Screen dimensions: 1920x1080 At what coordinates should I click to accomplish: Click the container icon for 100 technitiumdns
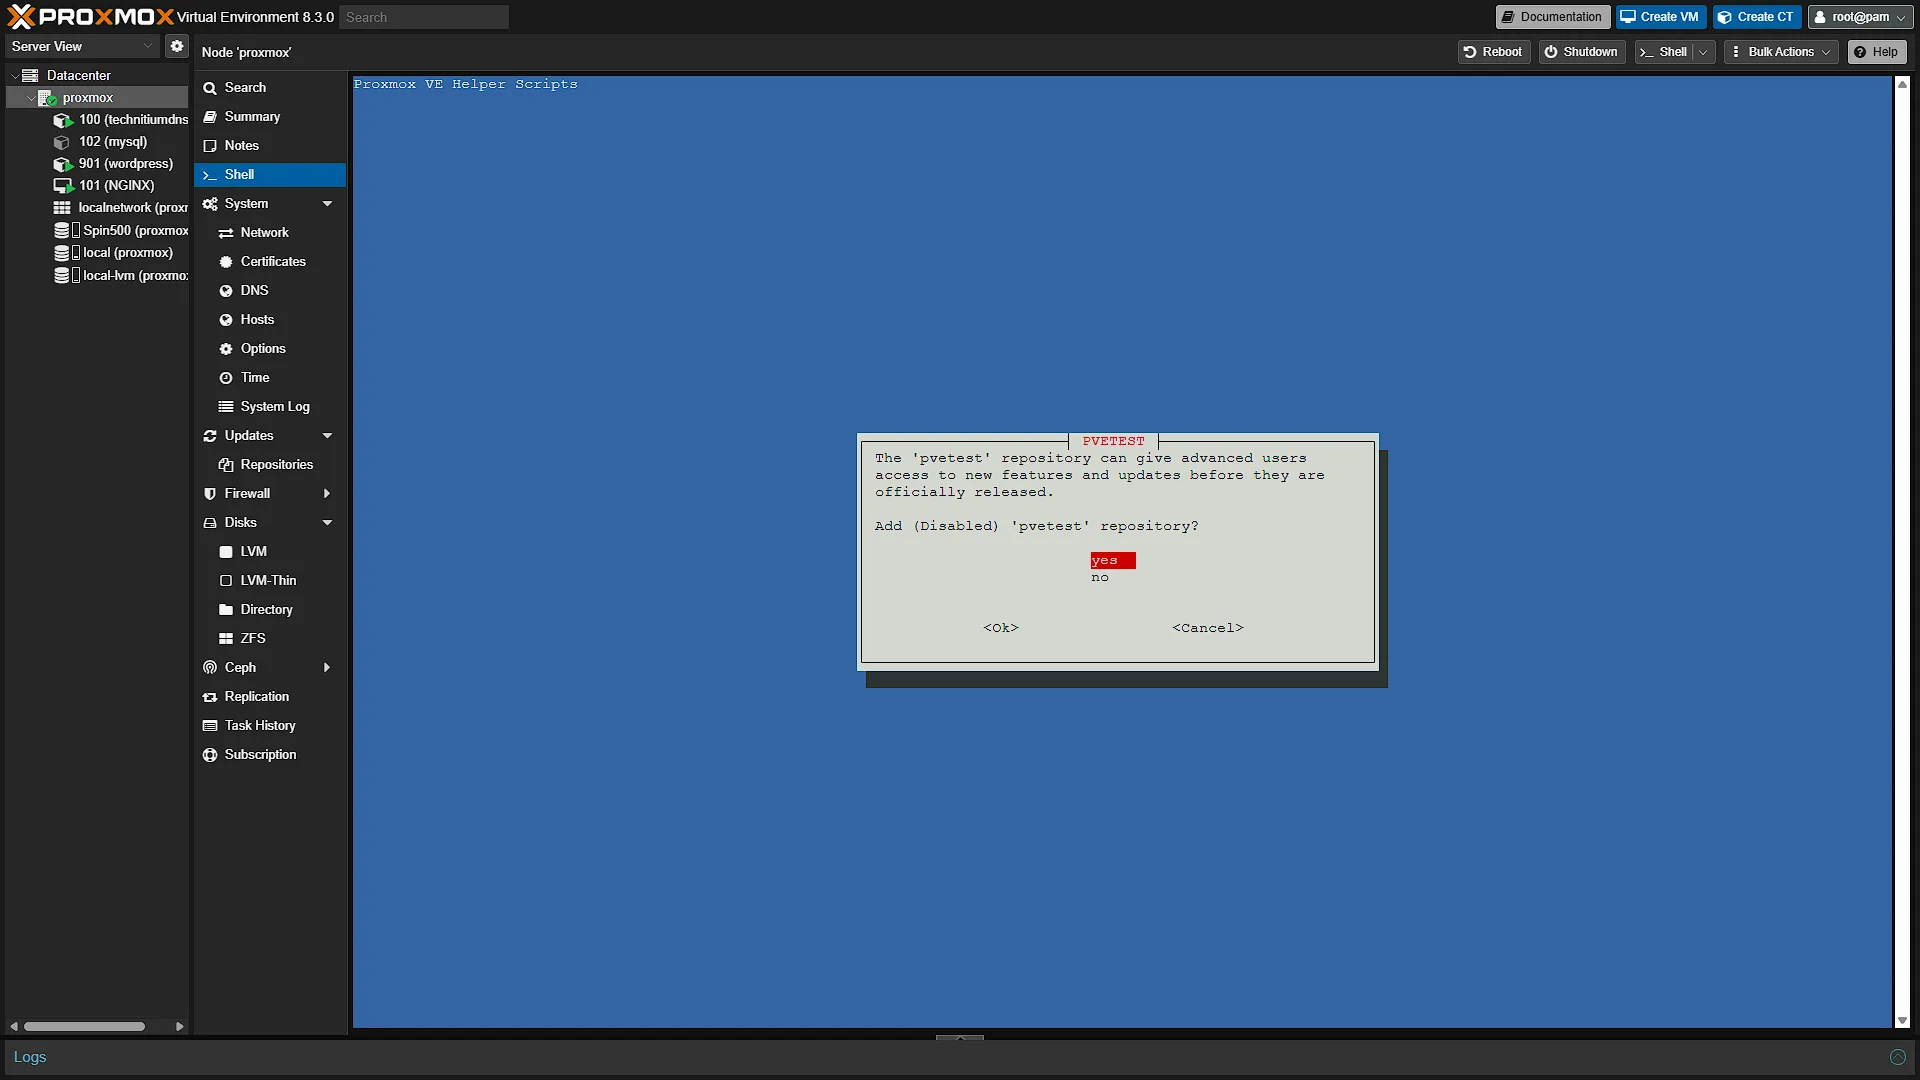(x=62, y=120)
